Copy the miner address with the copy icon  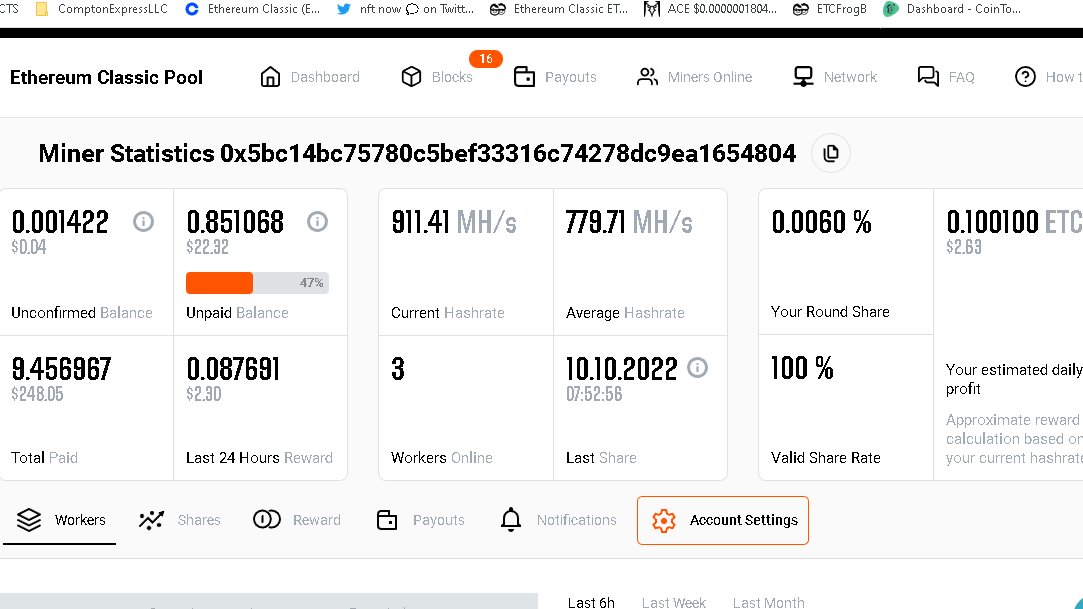[831, 153]
